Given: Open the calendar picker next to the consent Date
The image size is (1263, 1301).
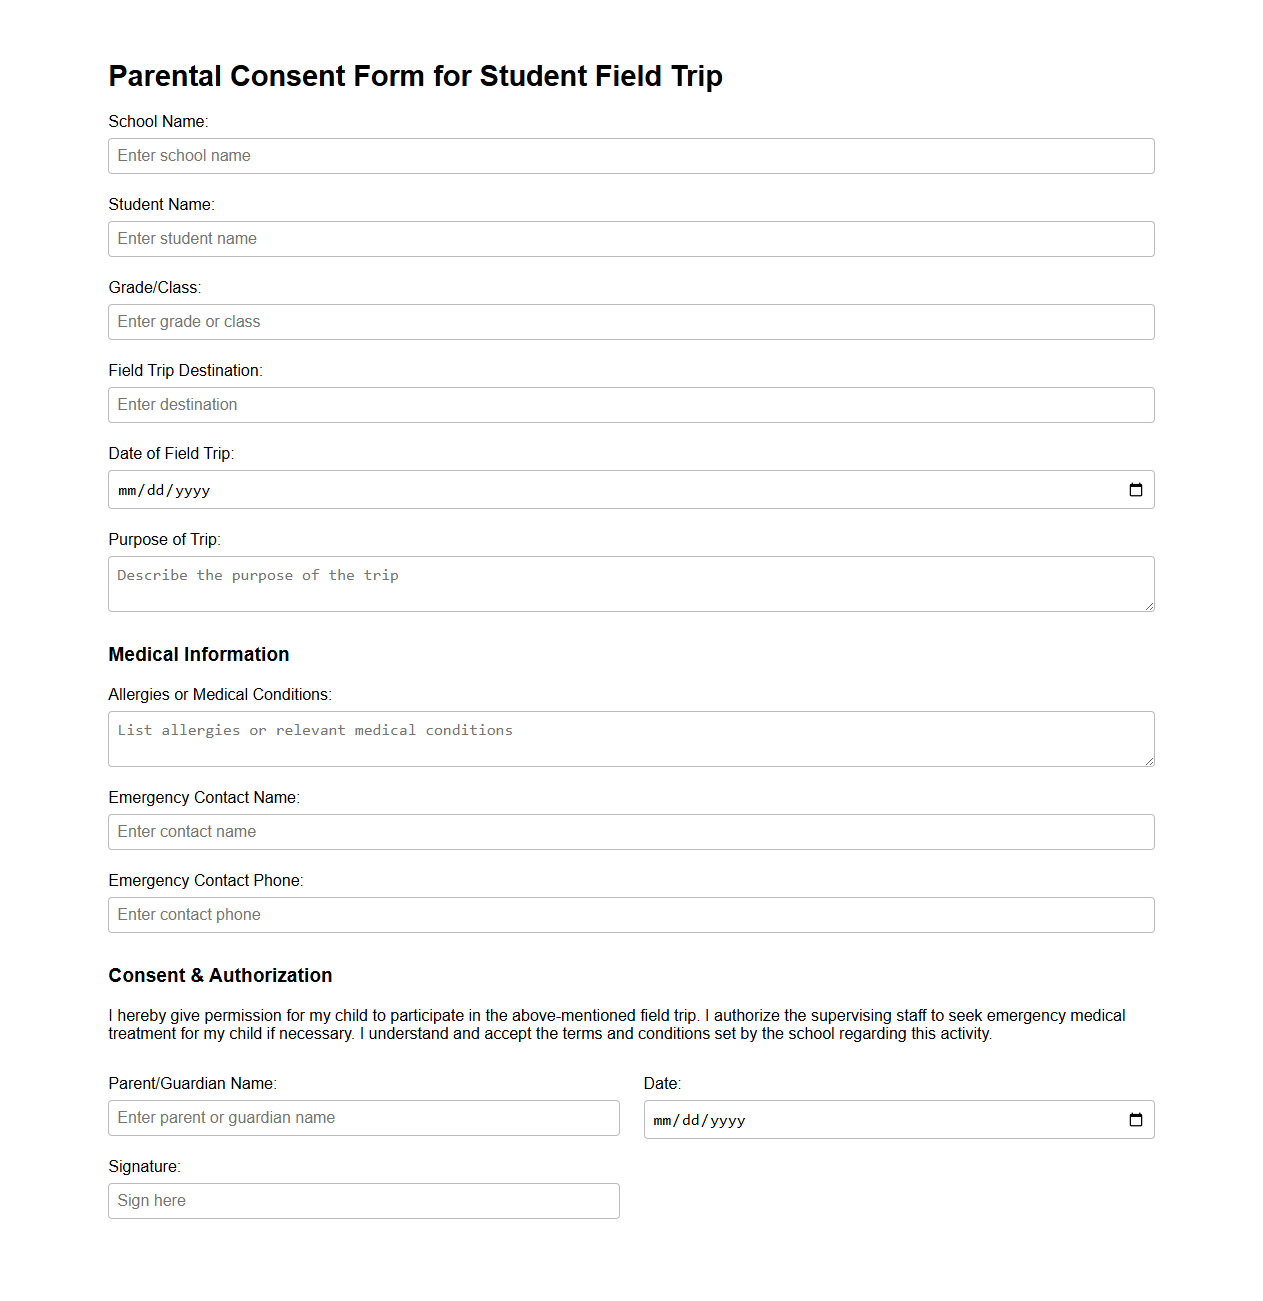Looking at the screenshot, I should point(1136,1120).
